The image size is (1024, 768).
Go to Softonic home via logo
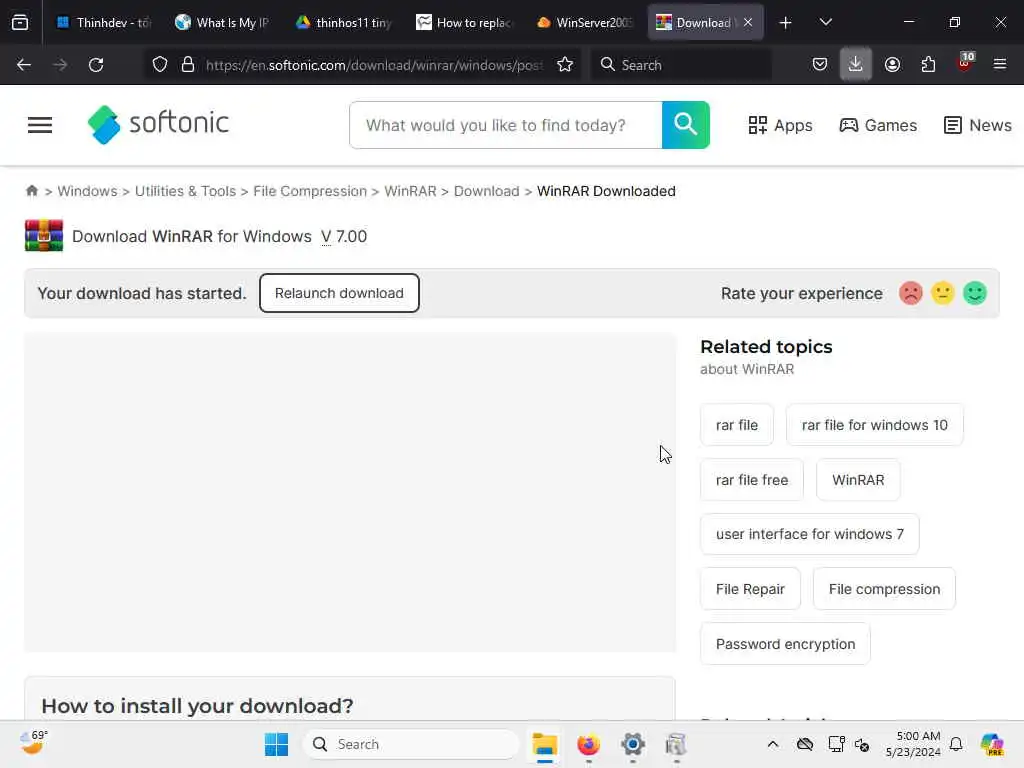159,124
